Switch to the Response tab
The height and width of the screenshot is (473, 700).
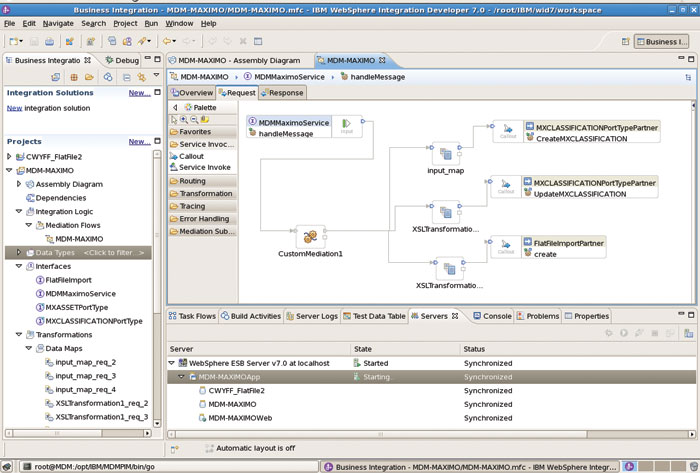point(282,93)
